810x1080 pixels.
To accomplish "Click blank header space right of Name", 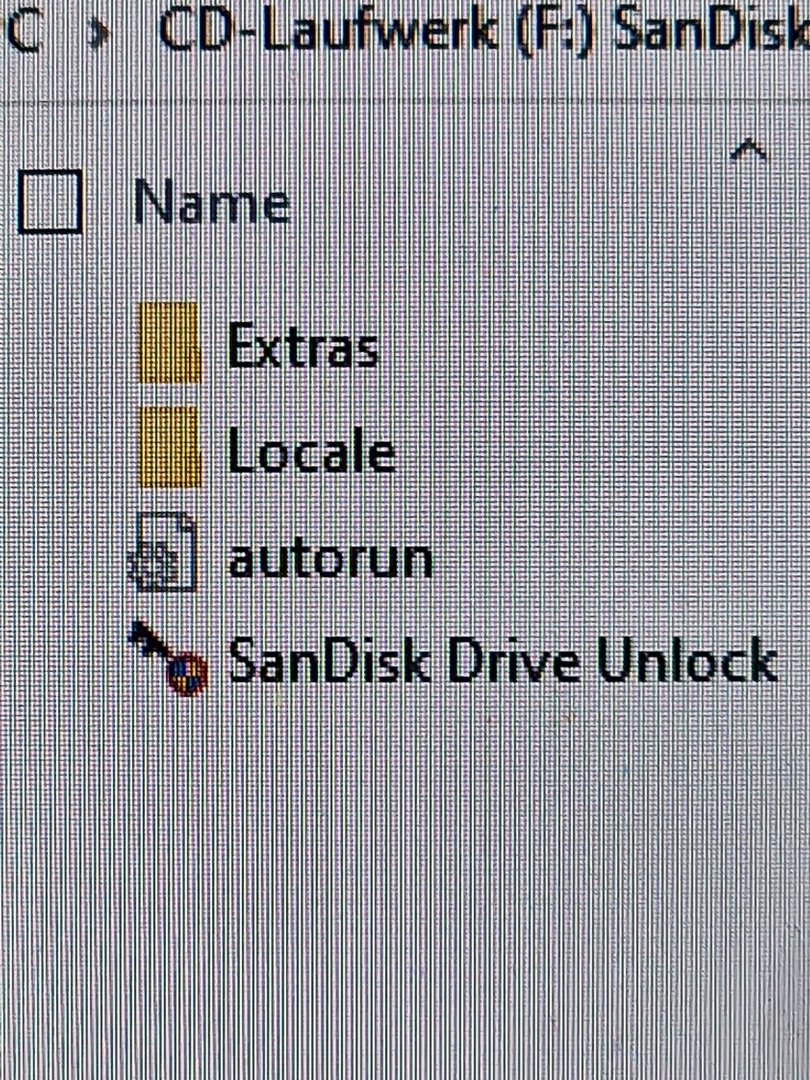I will tap(510, 203).
